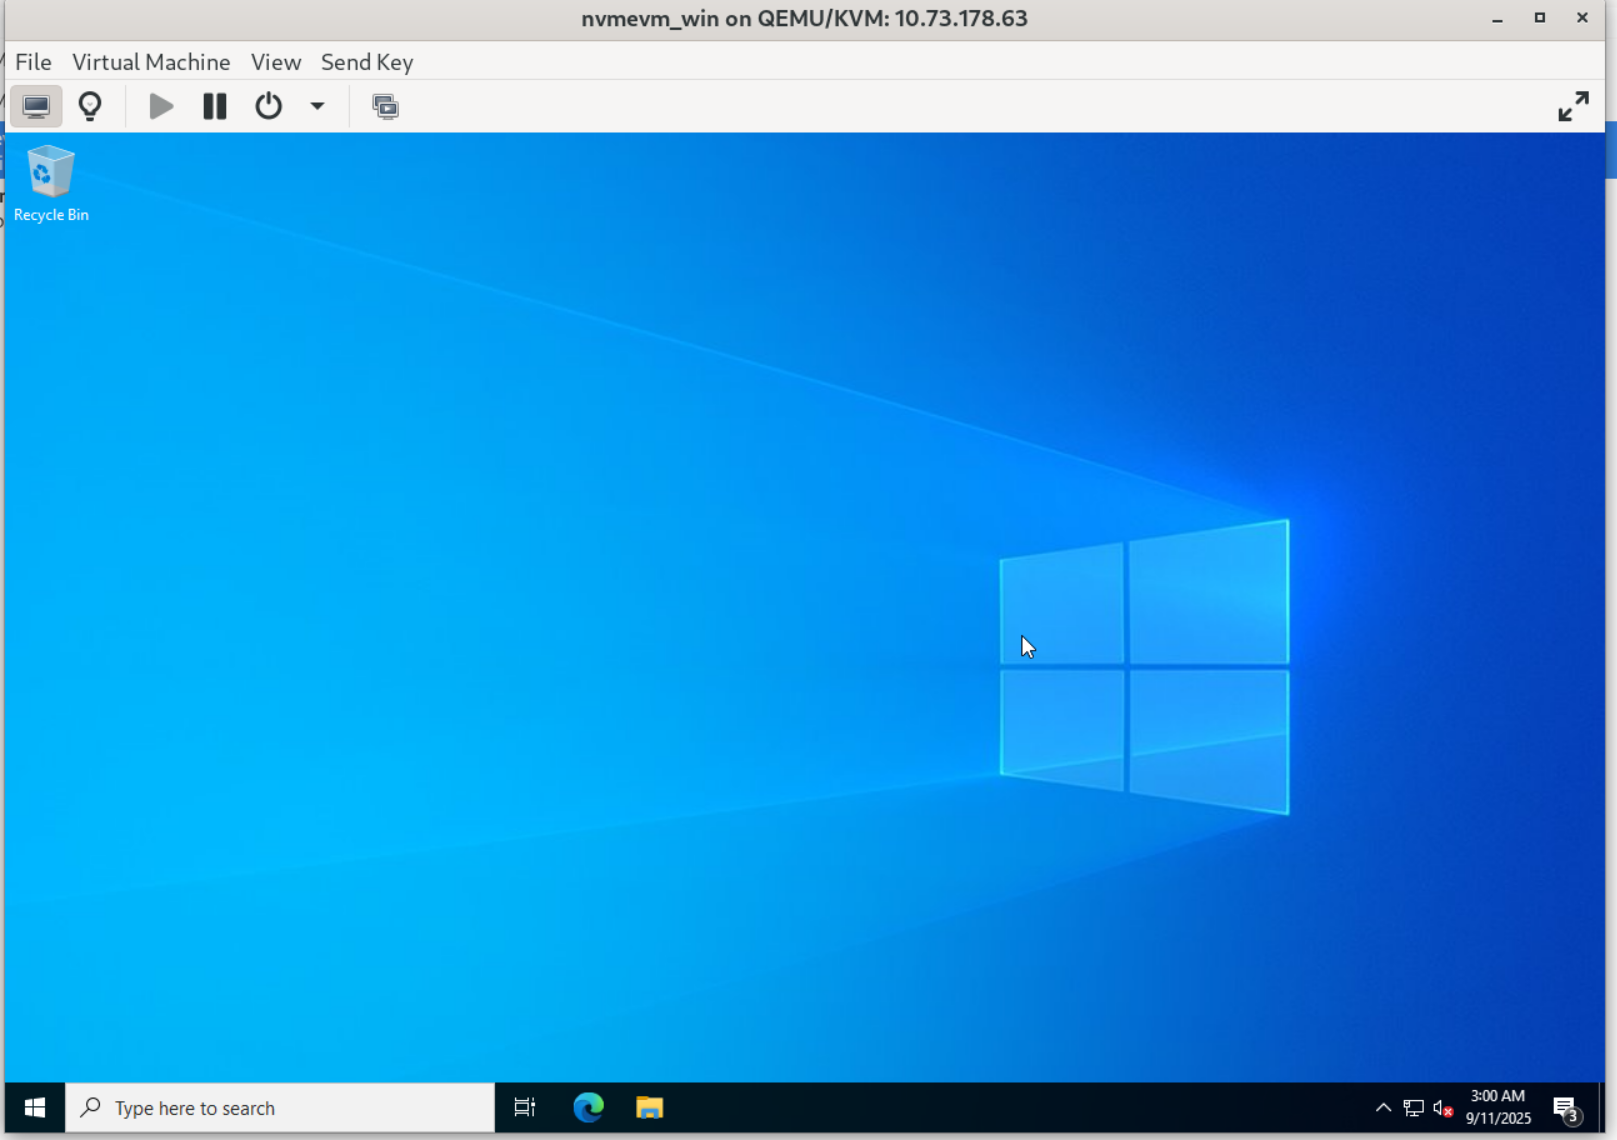Maximize the nvmevm_win viewer window

(1540, 18)
